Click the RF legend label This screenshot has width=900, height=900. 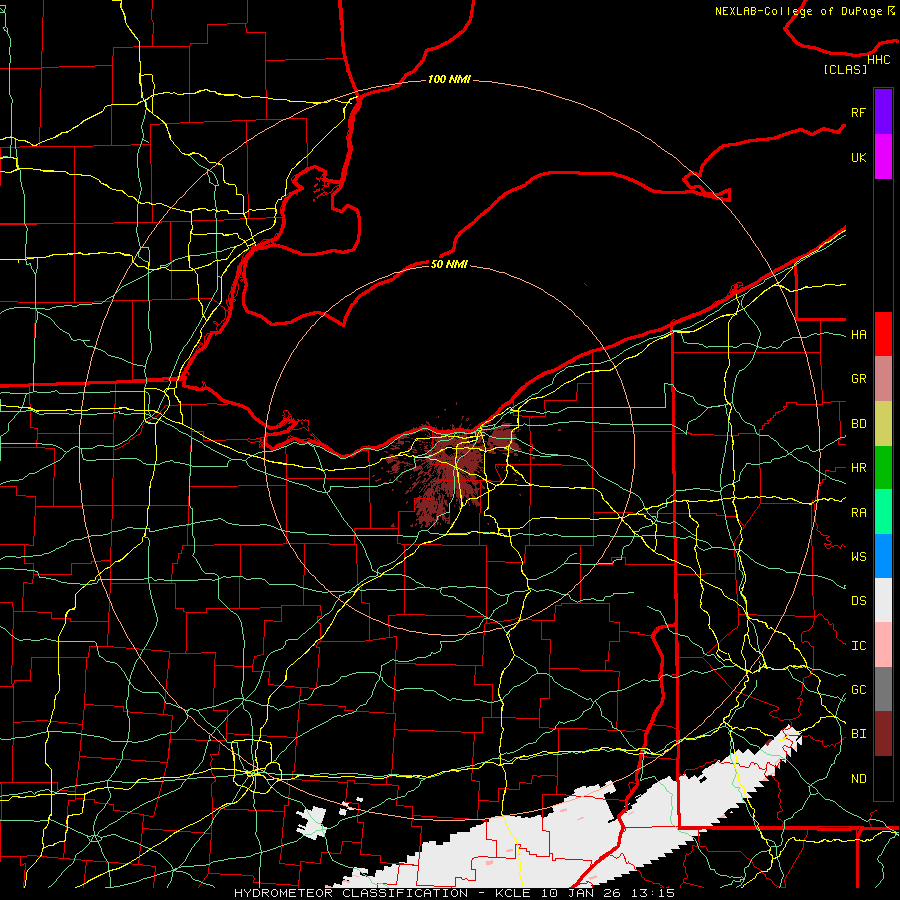coord(859,112)
